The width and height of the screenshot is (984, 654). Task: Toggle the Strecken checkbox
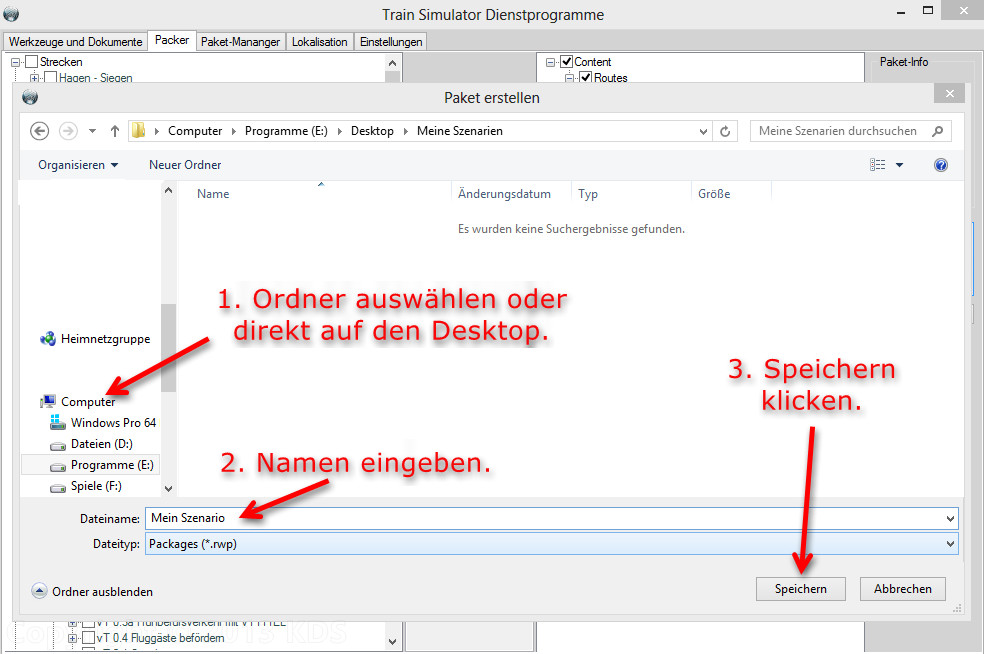point(32,62)
